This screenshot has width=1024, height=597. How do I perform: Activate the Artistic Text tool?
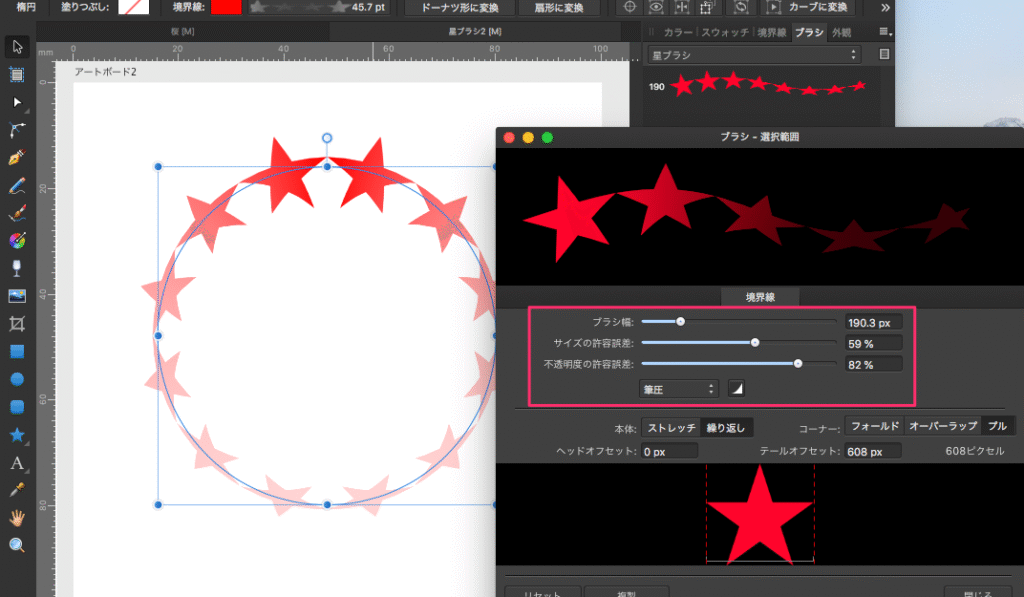(17, 463)
